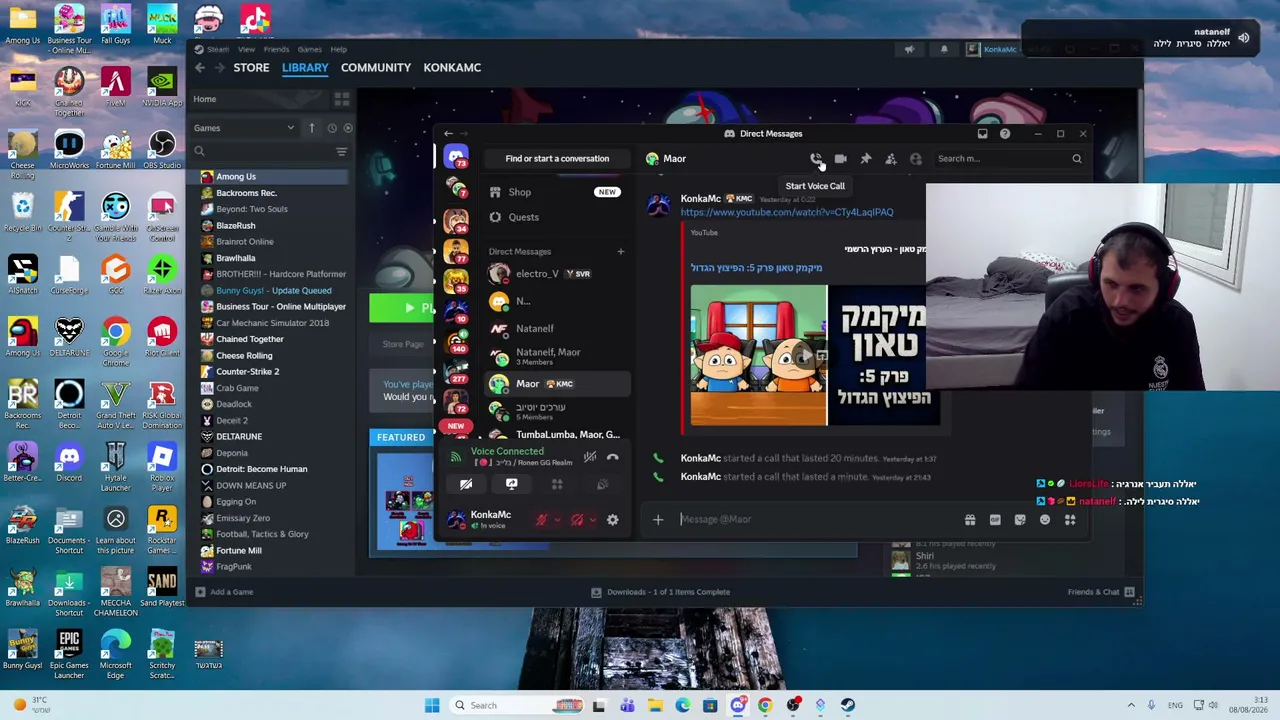This screenshot has height=720, width=1280.
Task: Show the user profile panel icon
Action: tap(916, 159)
